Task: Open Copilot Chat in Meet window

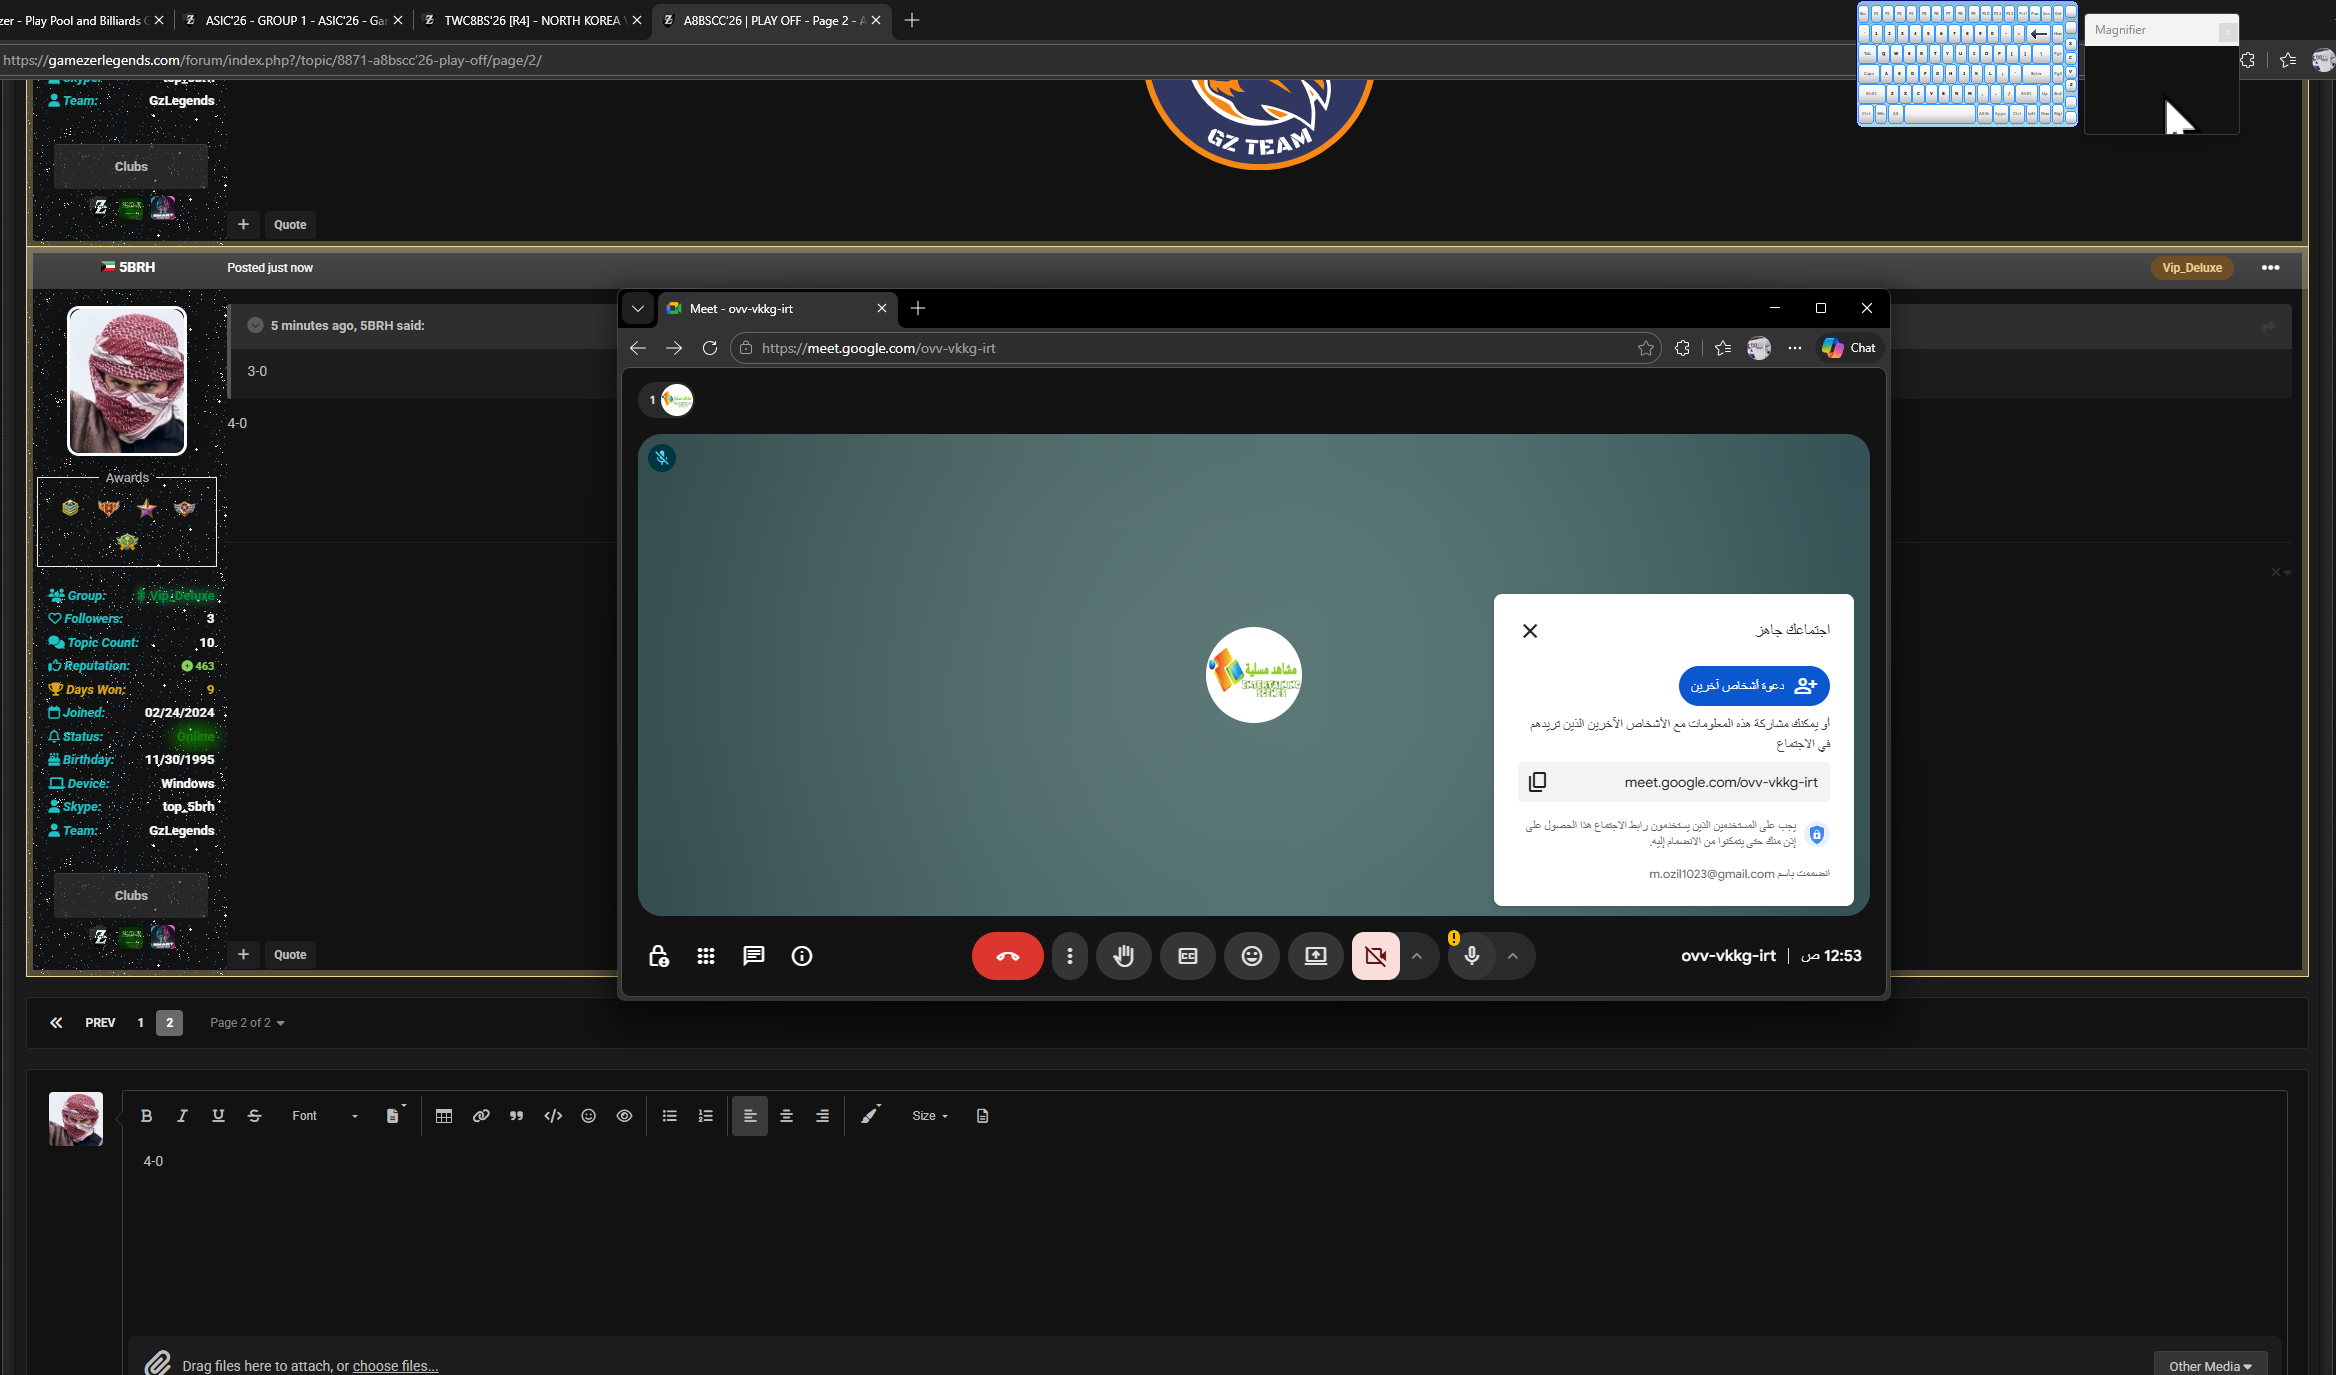Action: pos(1849,348)
